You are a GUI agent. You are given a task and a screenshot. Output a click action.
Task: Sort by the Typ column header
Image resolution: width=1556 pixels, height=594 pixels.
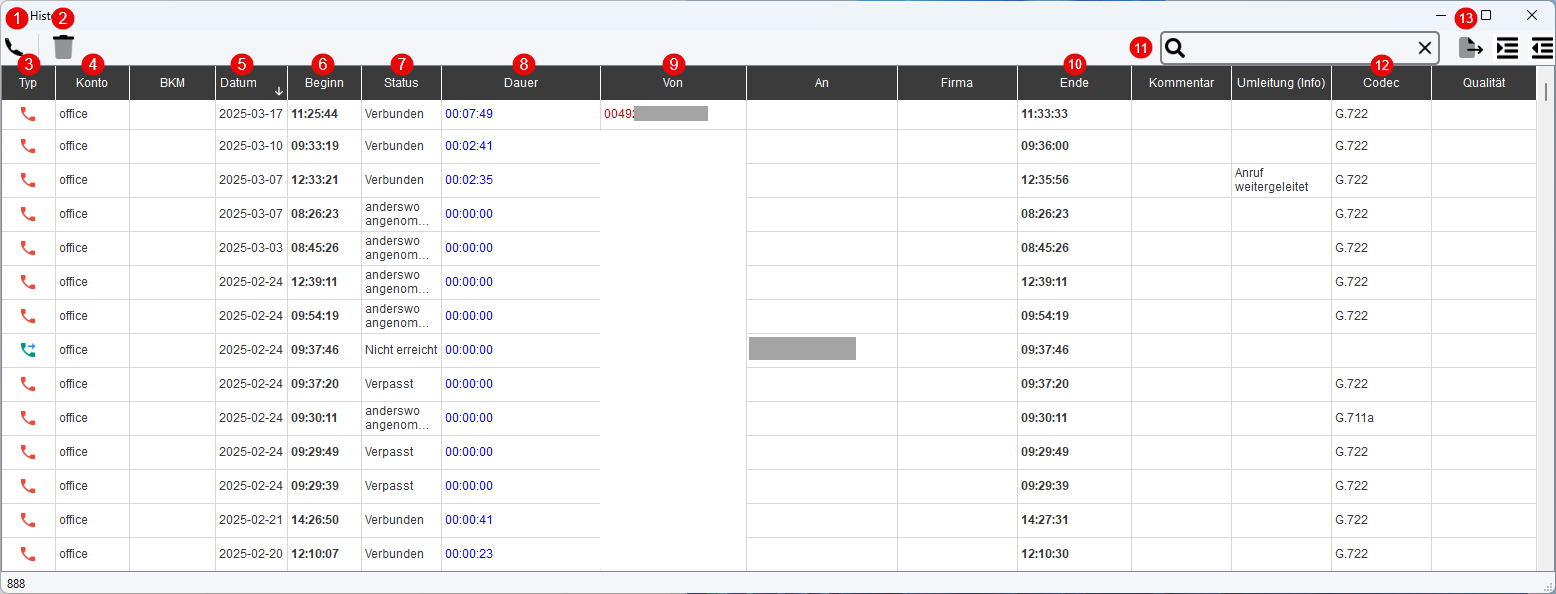pyautogui.click(x=28, y=83)
